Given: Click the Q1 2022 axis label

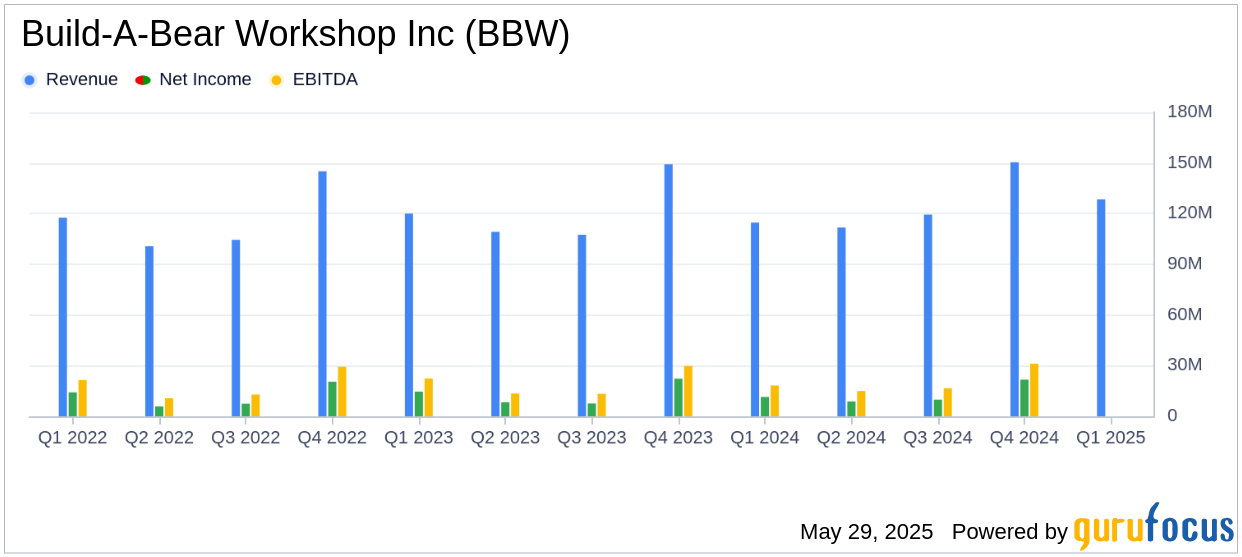Looking at the screenshot, I should 73,438.
